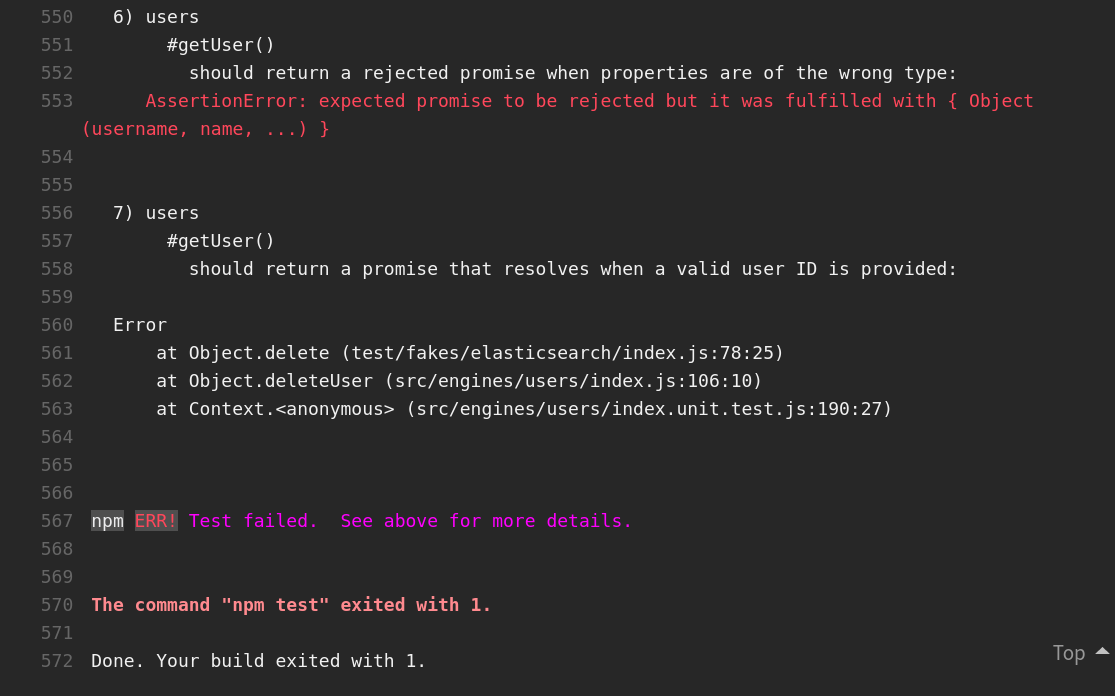This screenshot has height=696, width=1115.
Task: Click the "7) users" failure heading
Action: point(156,213)
